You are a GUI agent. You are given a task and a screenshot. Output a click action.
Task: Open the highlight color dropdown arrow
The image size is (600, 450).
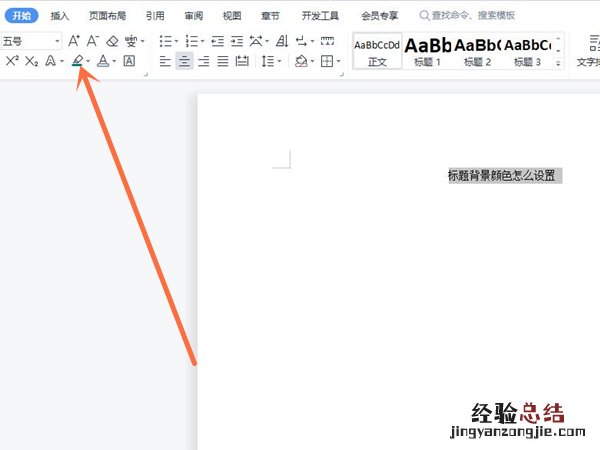[88, 61]
